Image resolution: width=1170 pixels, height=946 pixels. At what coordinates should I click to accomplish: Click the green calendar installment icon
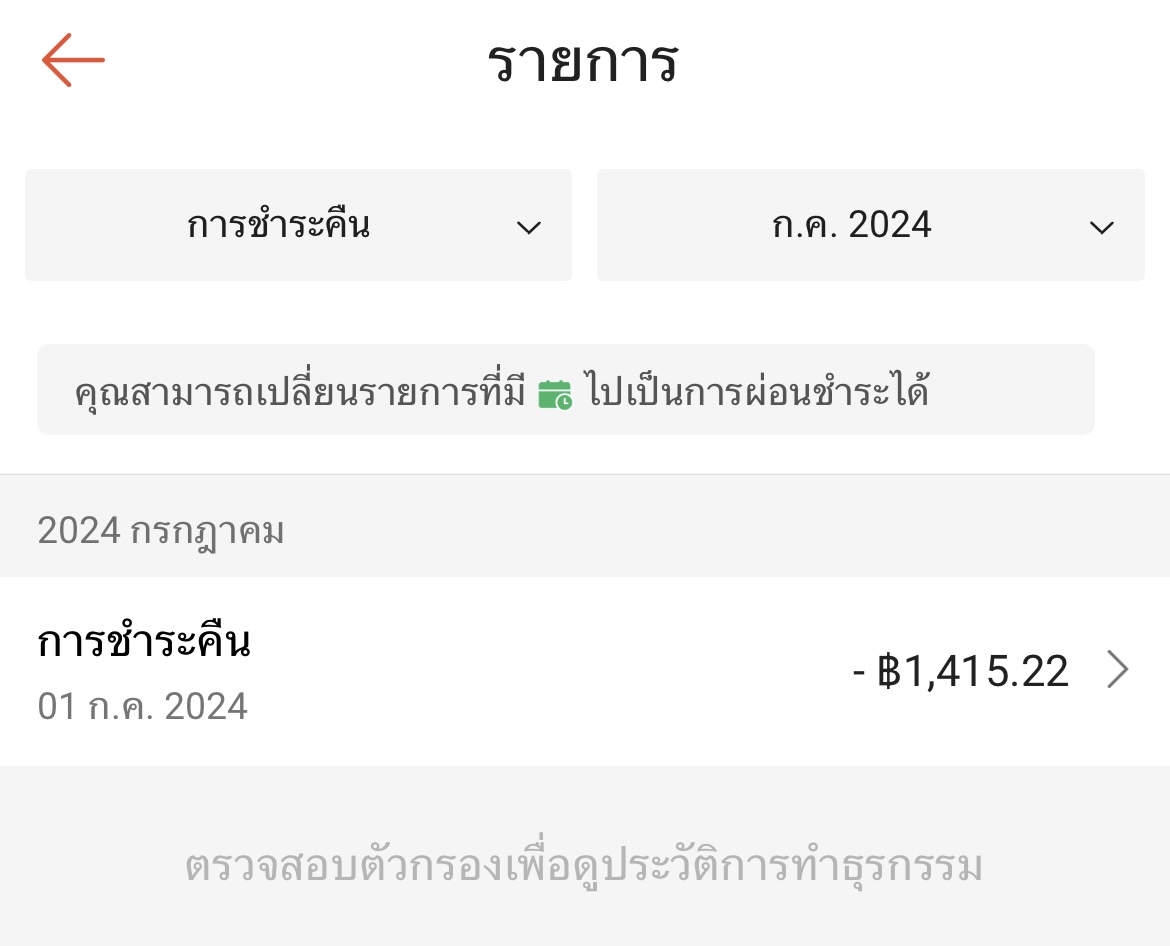(555, 394)
